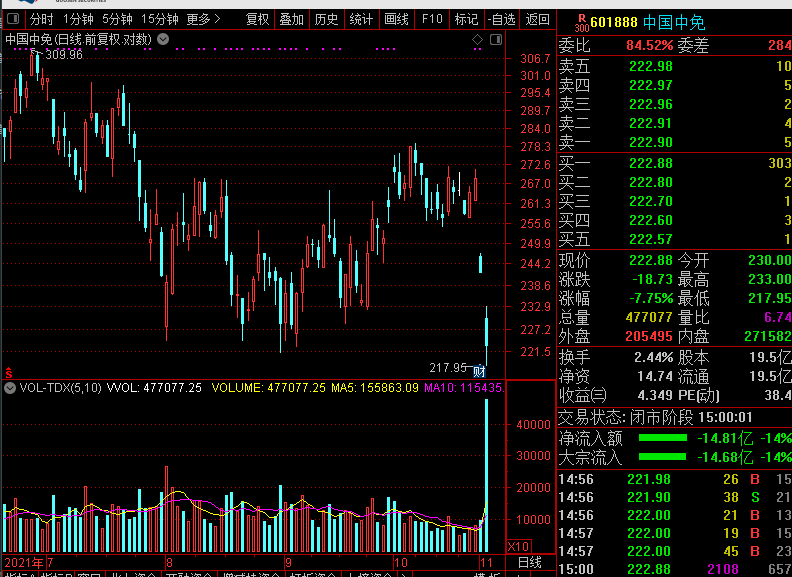Click the MA10 volume average label

463,388
